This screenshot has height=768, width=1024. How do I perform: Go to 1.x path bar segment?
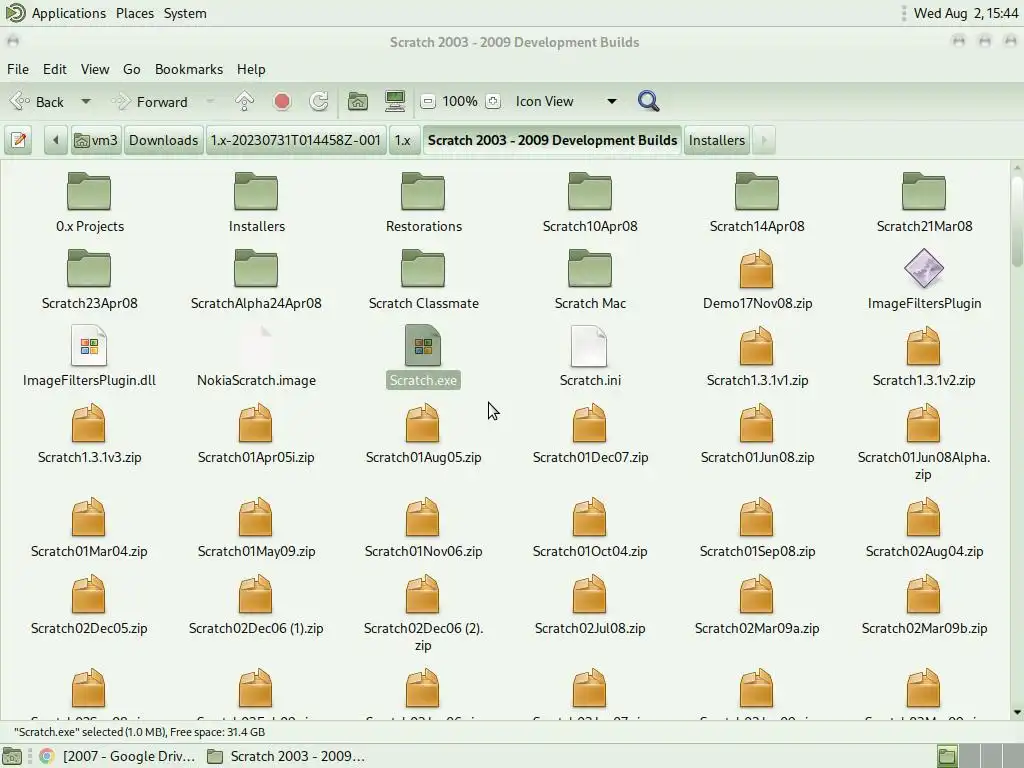click(x=403, y=140)
